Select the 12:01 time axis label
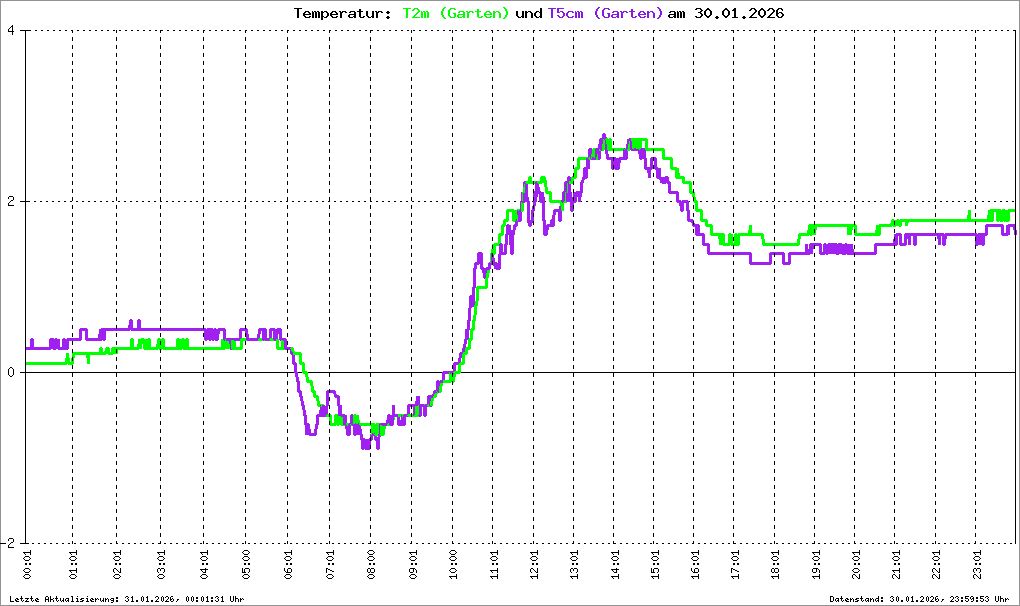 coord(534,565)
